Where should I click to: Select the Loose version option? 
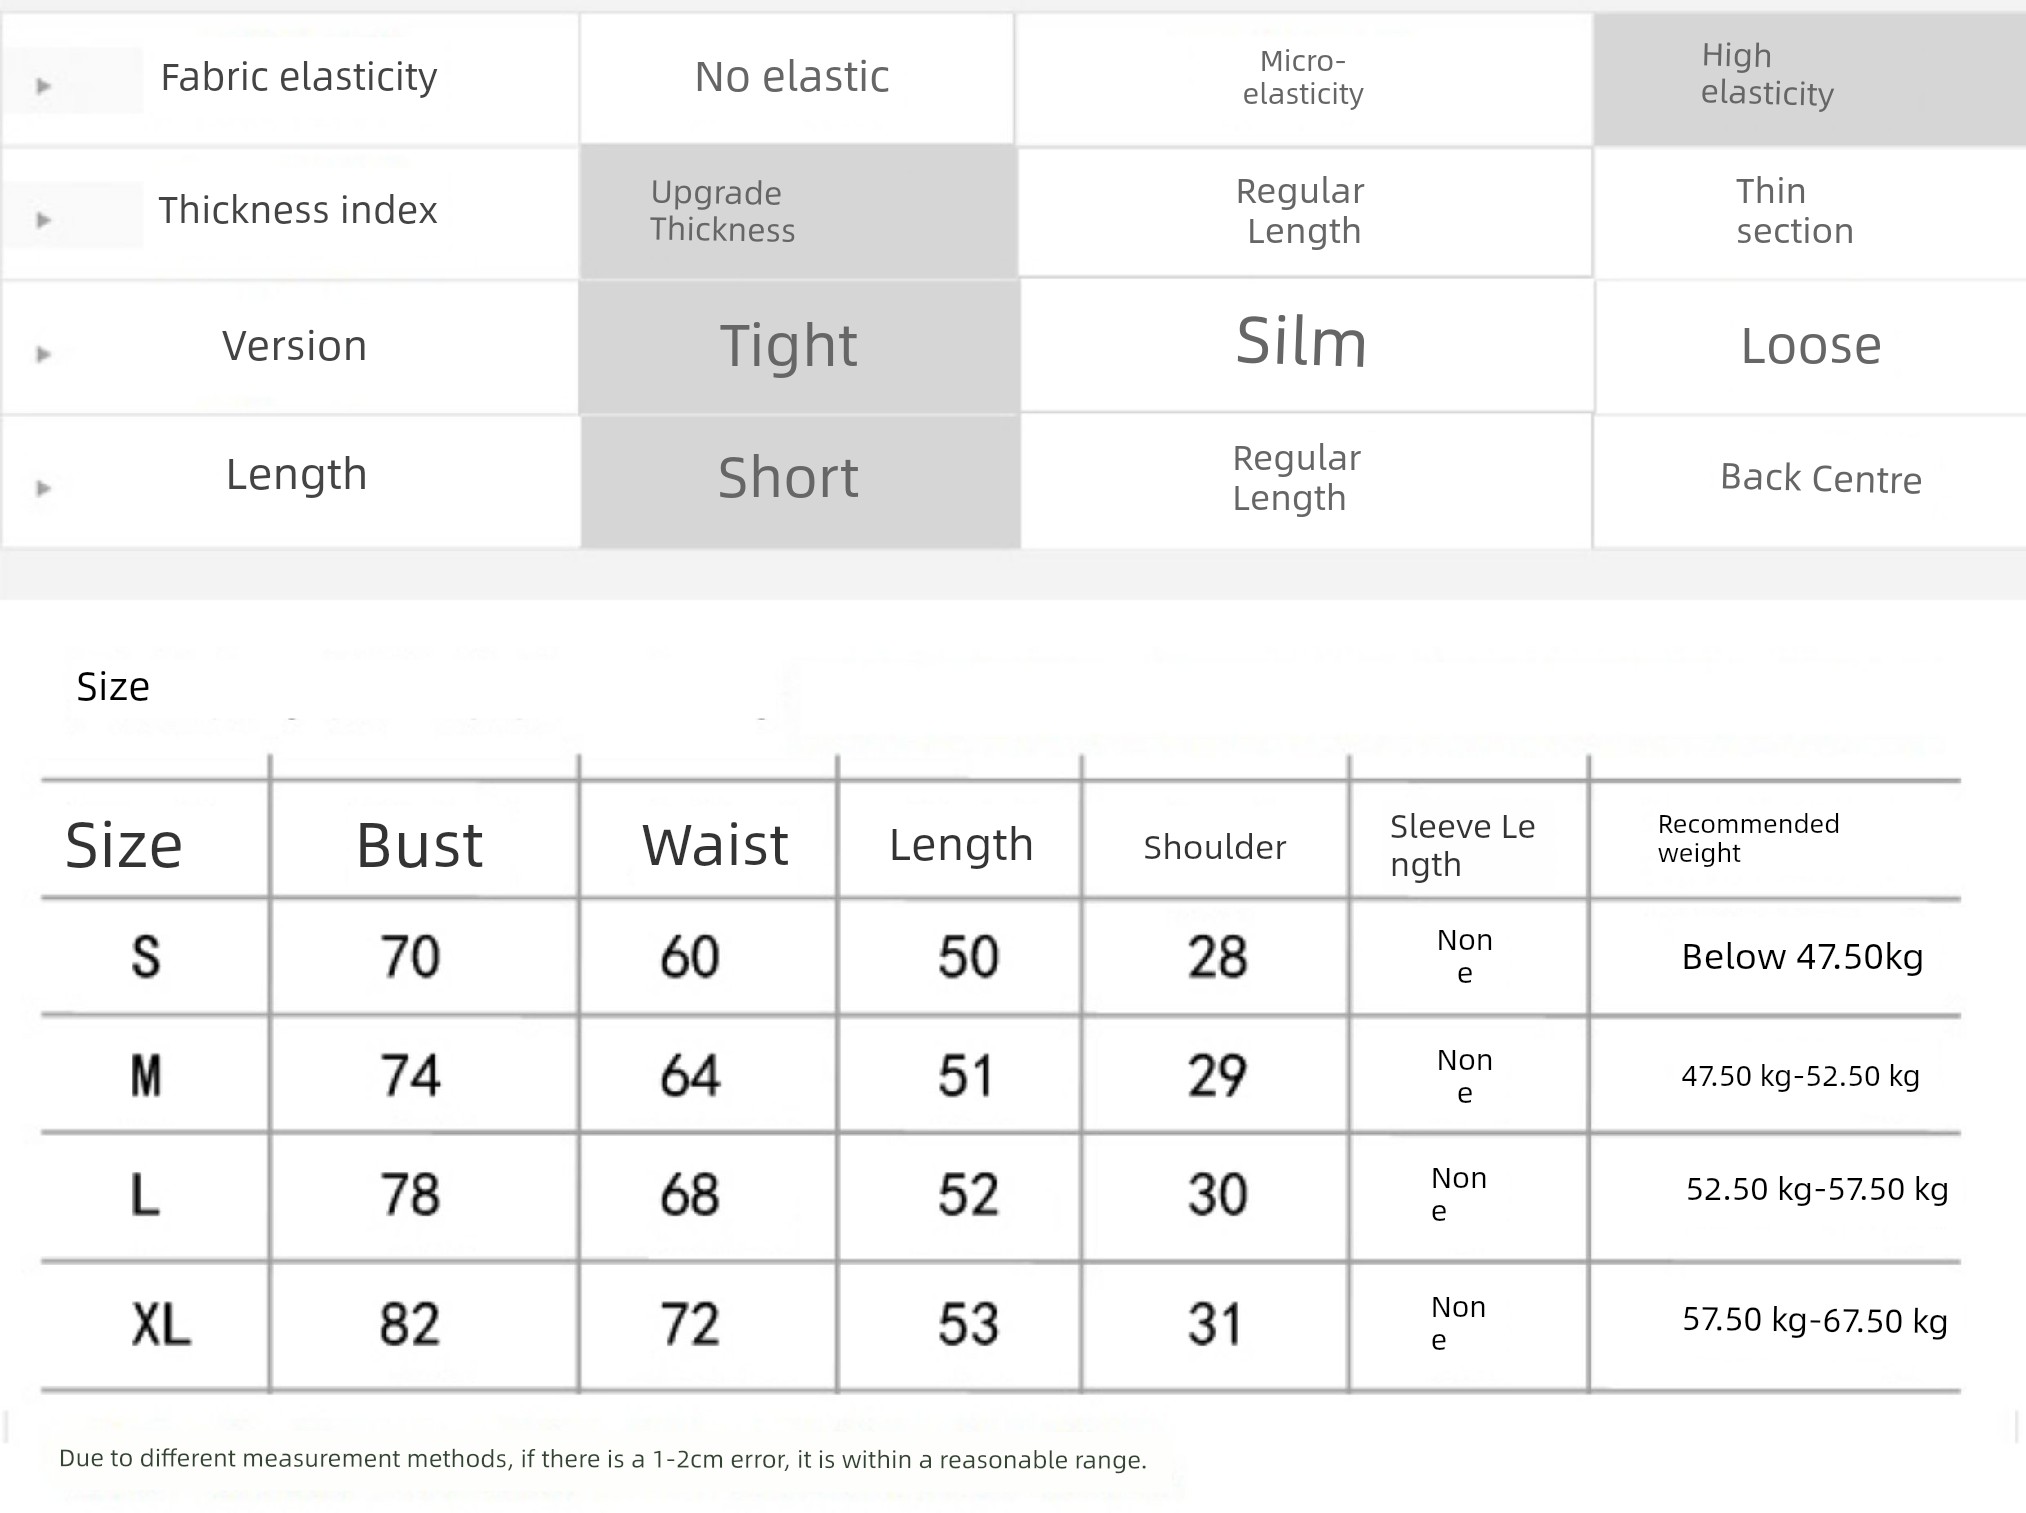pyautogui.click(x=1810, y=346)
